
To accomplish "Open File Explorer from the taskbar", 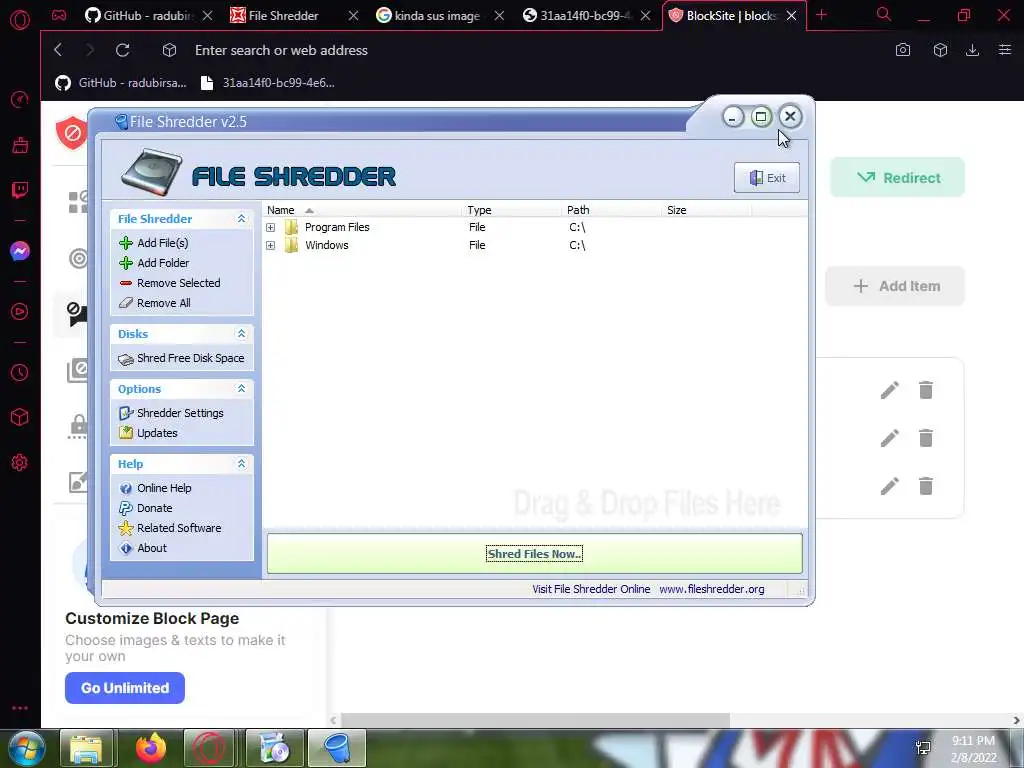I will click(x=86, y=748).
